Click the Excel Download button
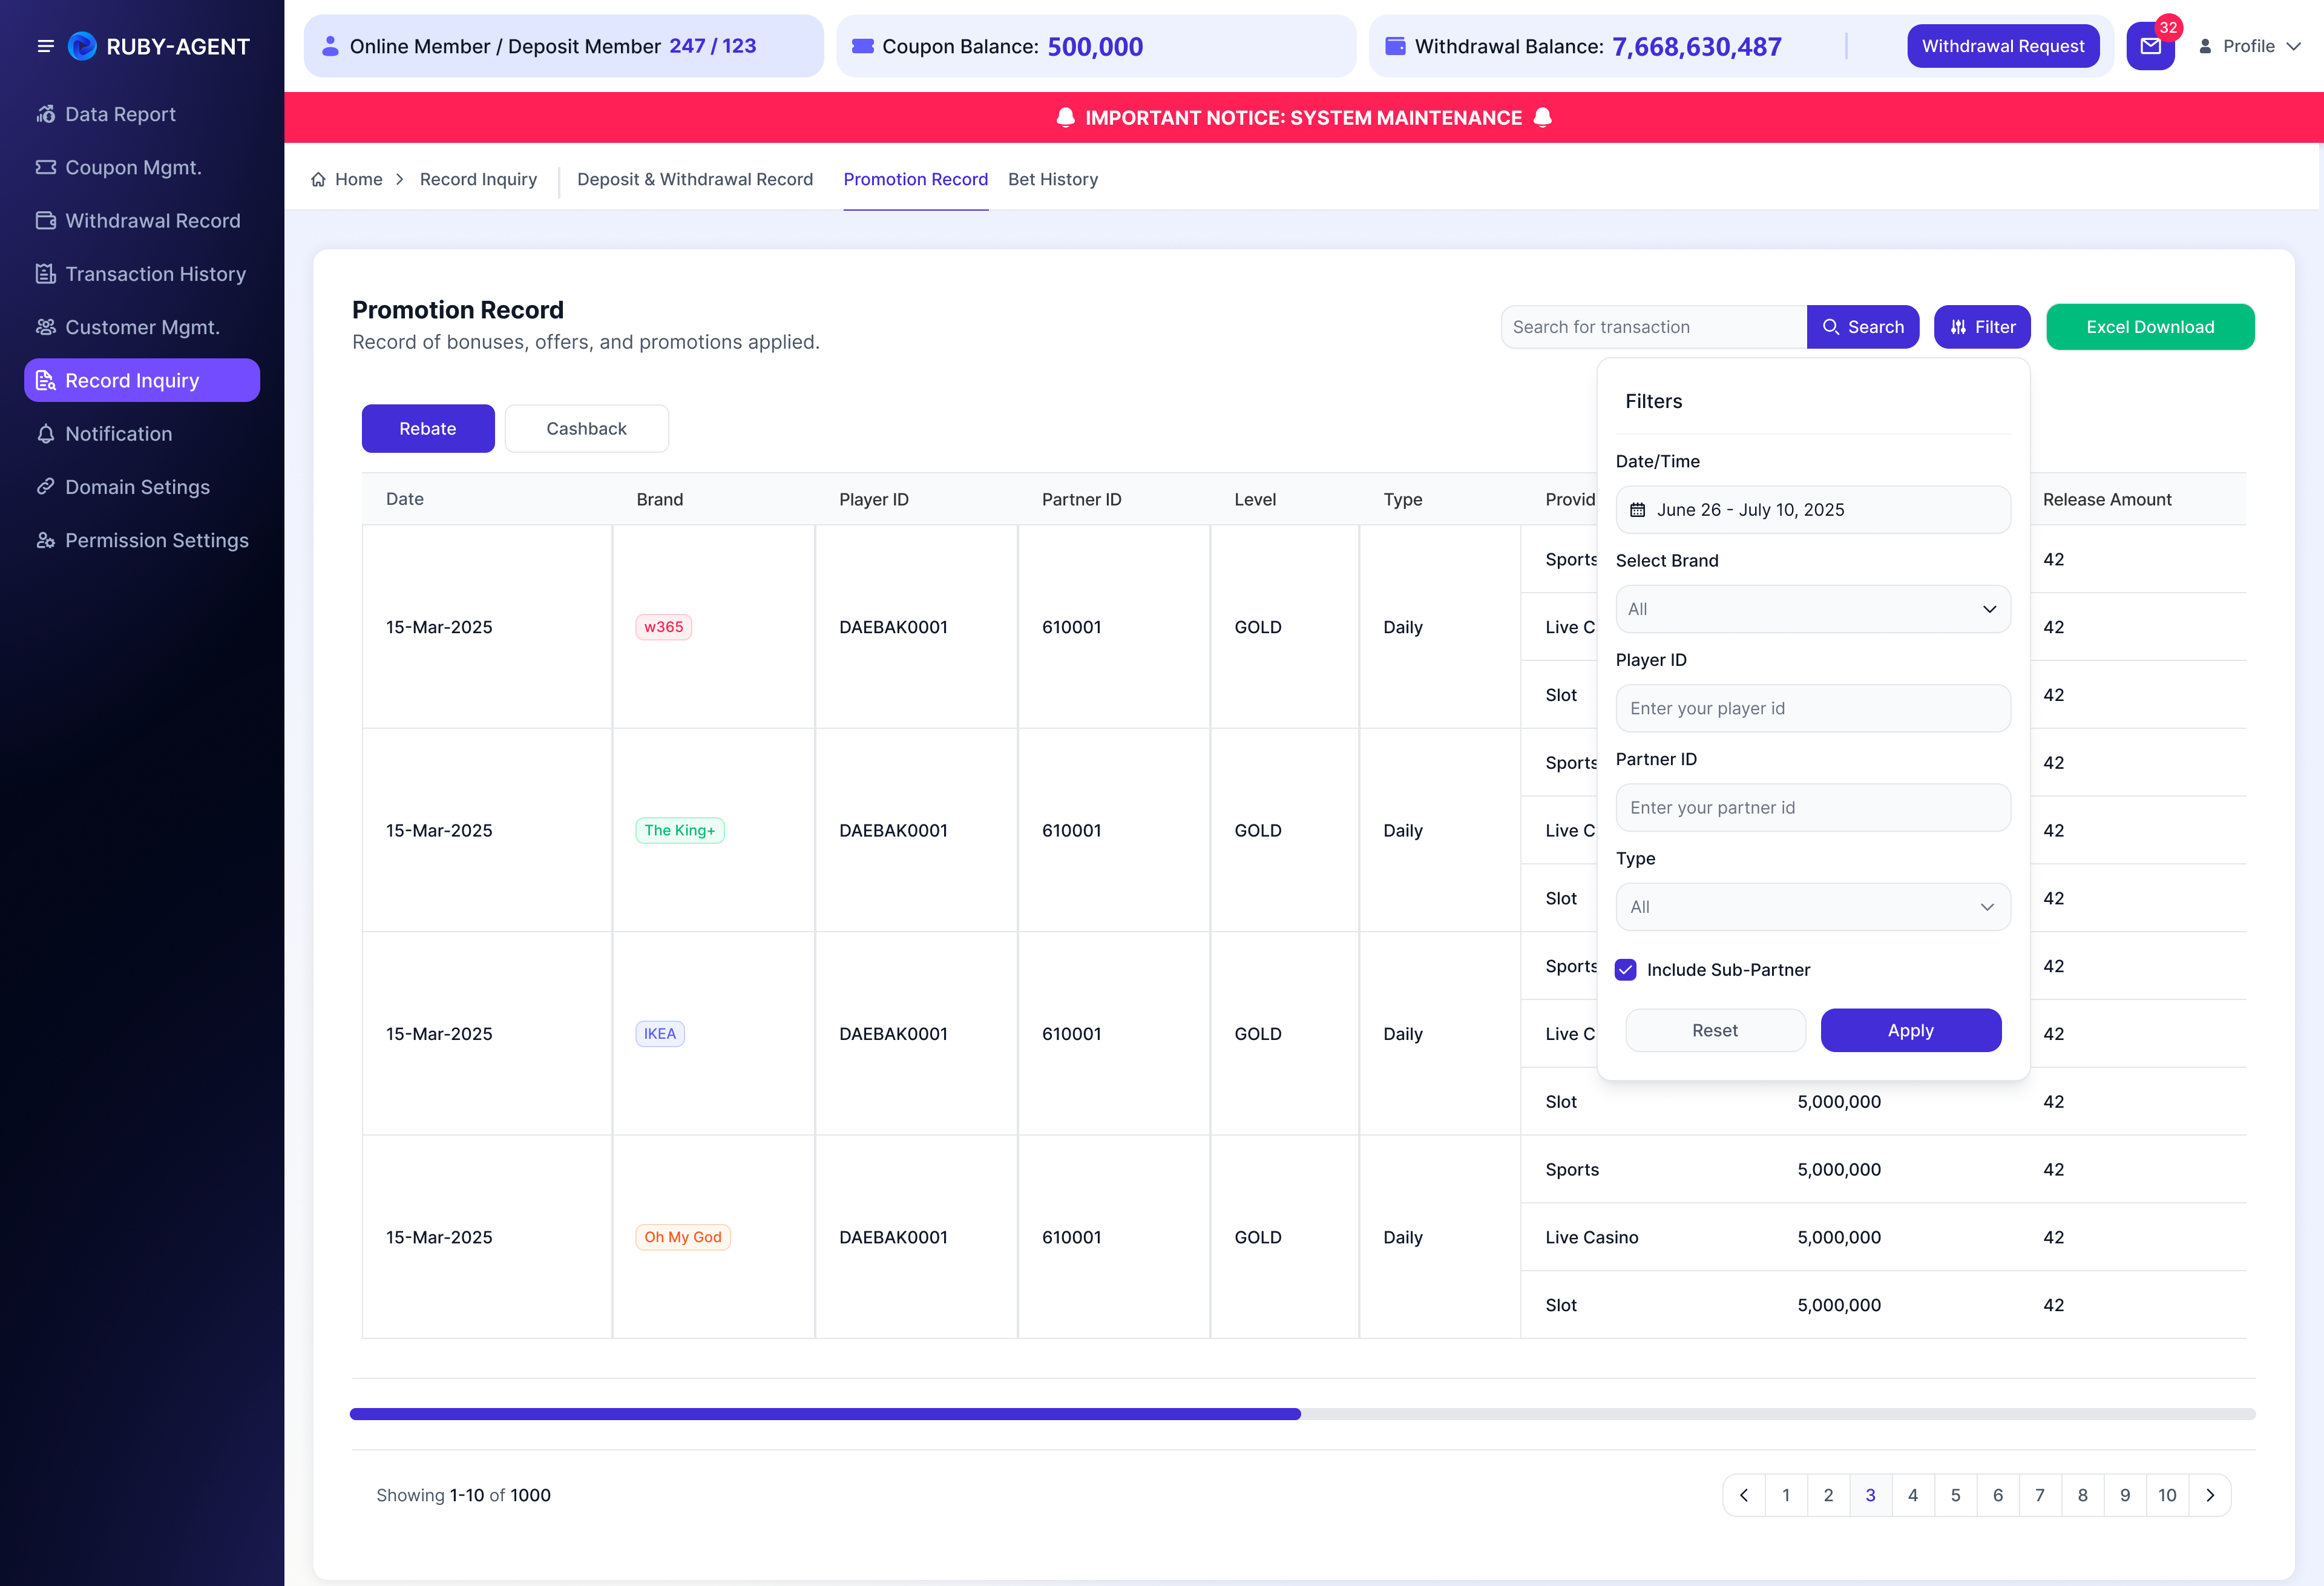The height and width of the screenshot is (1586, 2324). click(2150, 327)
